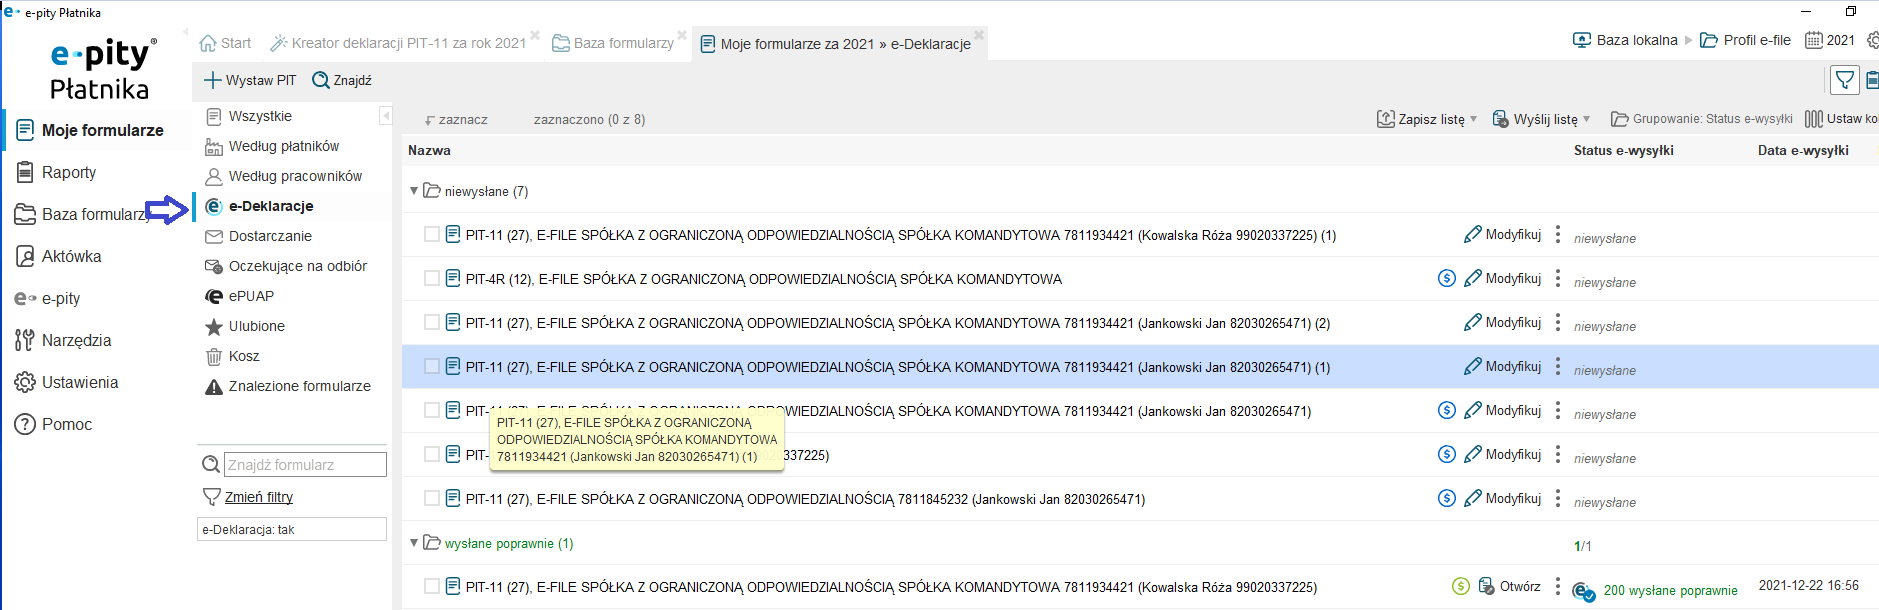
Task: Open Pomoc in the left sidebar
Action: pyautogui.click(x=53, y=424)
